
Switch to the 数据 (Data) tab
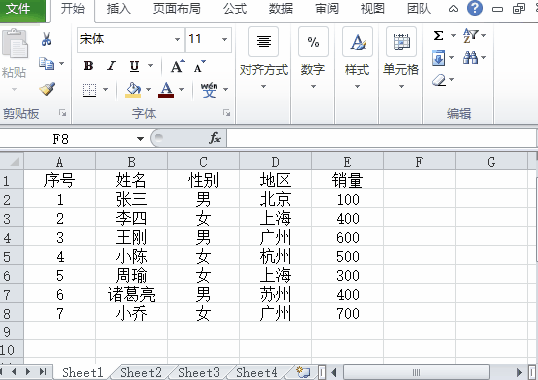tap(281, 9)
